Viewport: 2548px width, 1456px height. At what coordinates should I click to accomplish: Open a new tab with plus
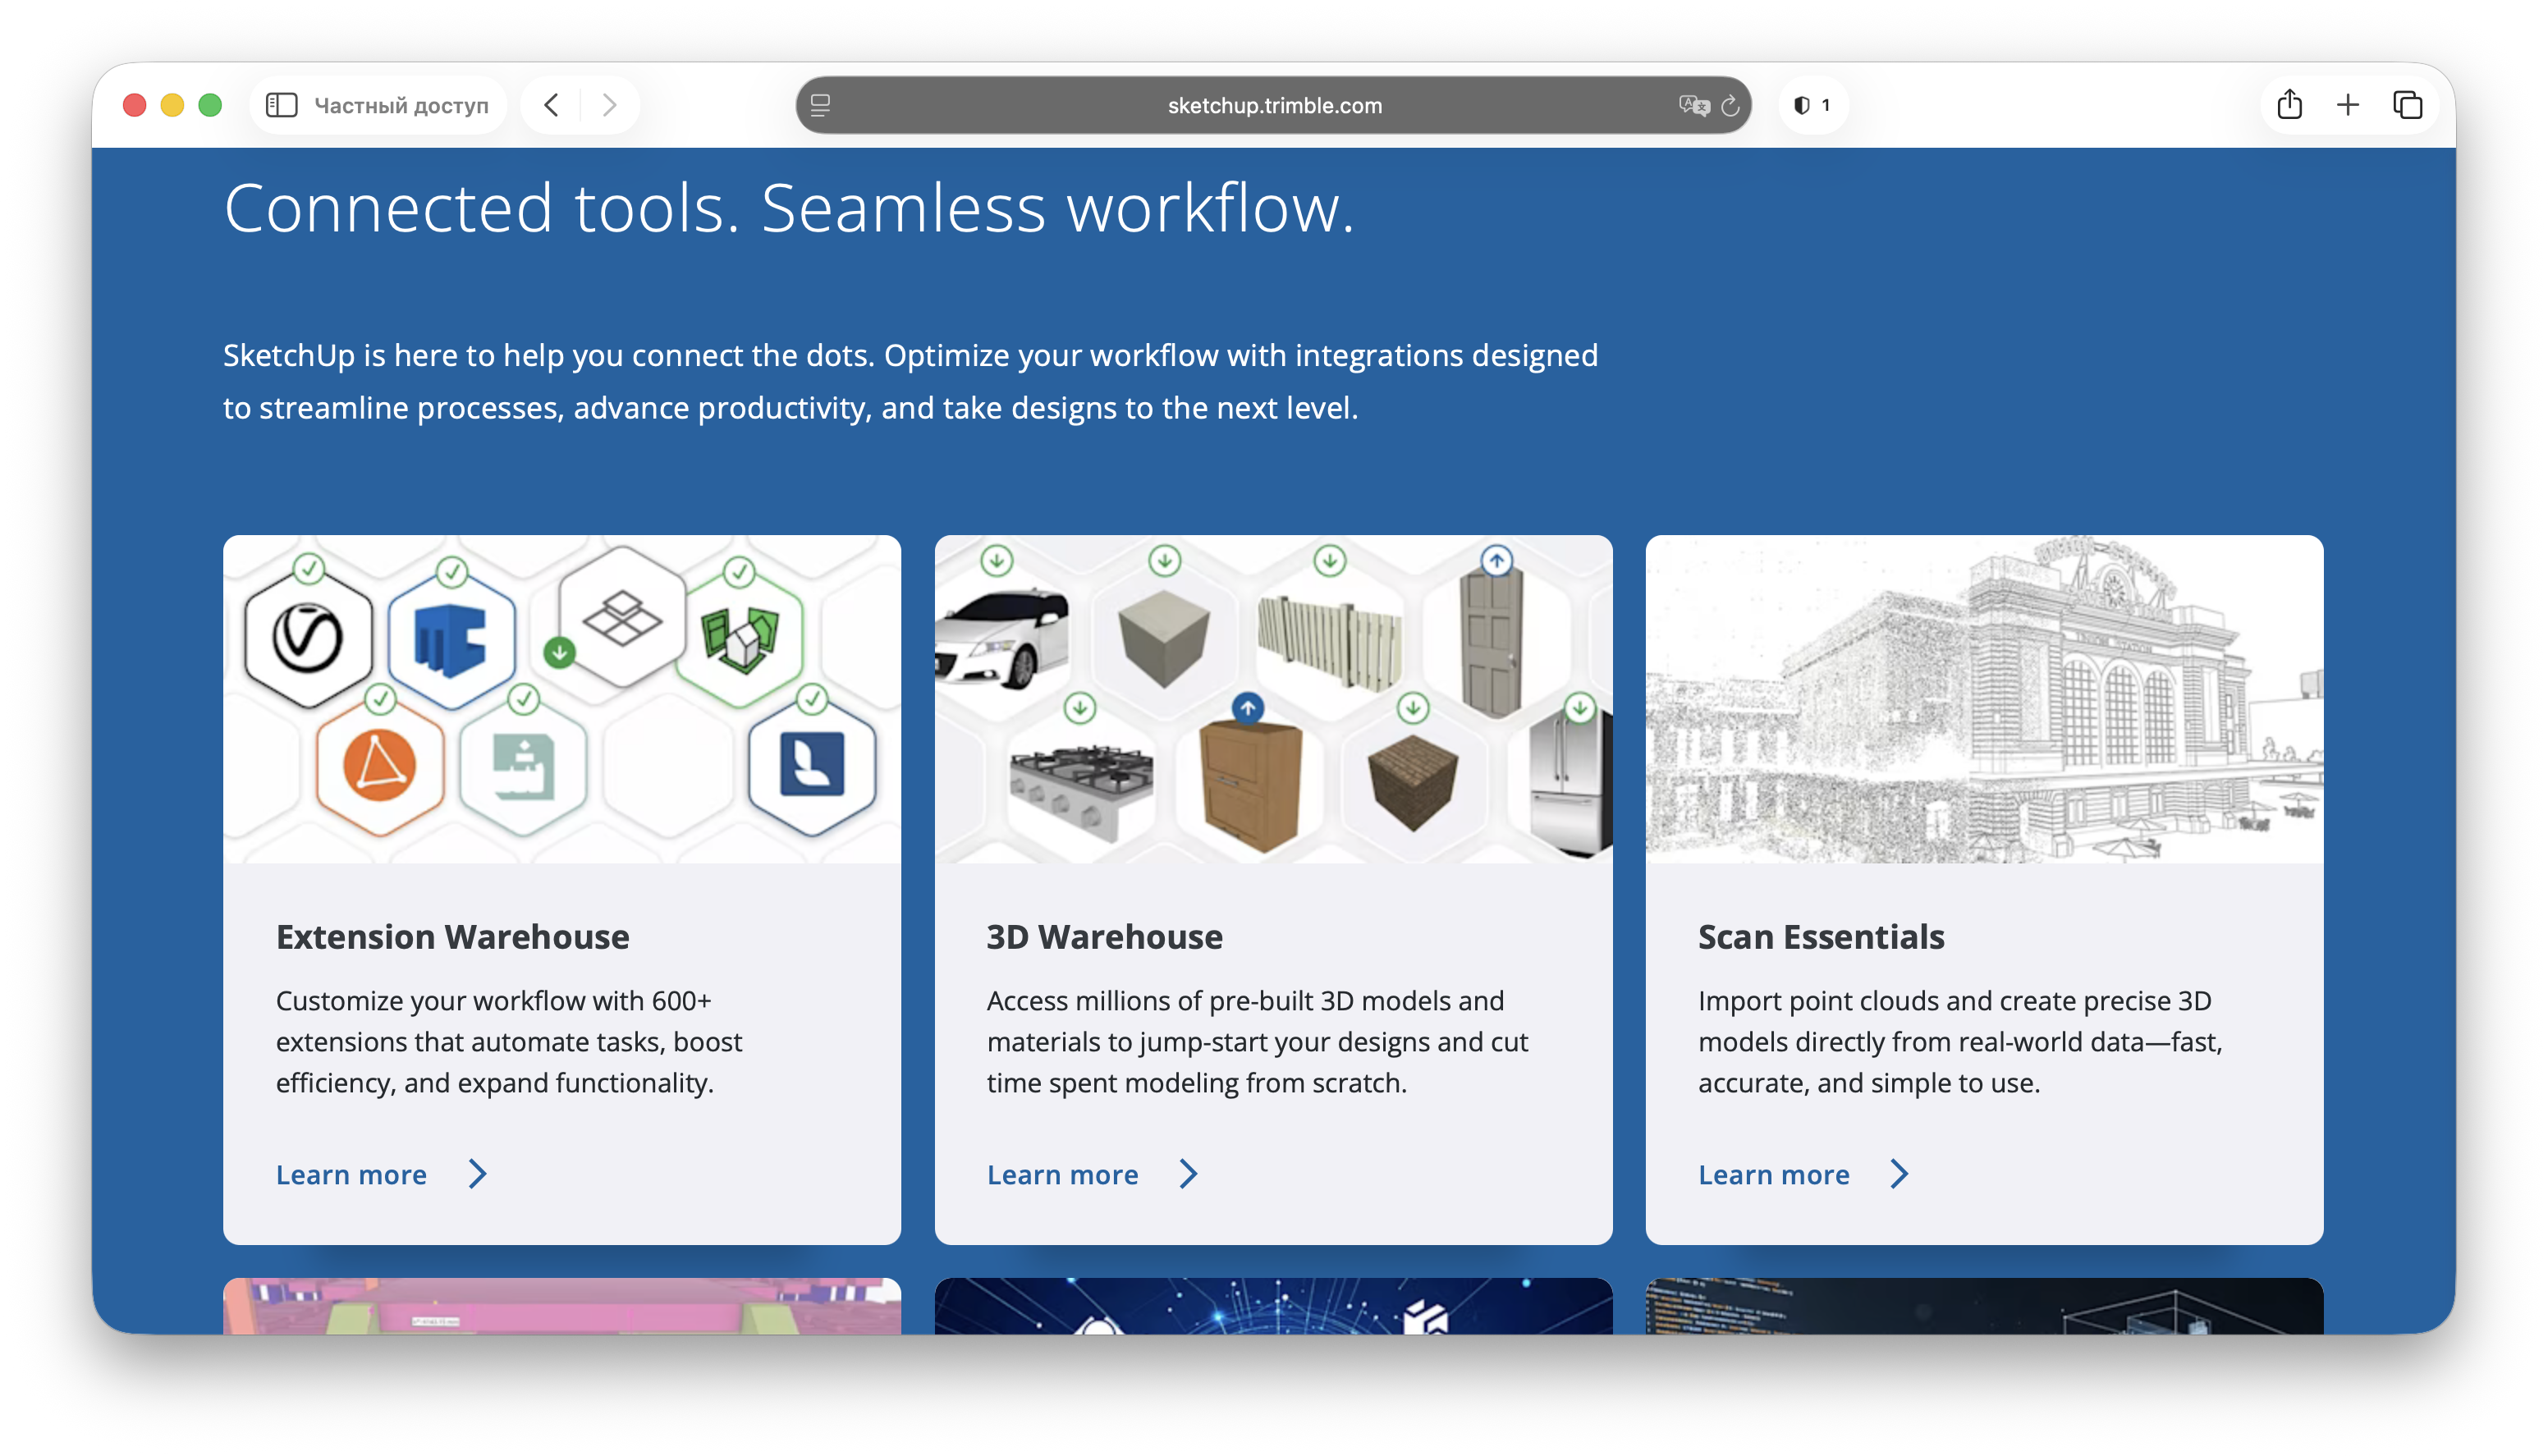click(2348, 105)
